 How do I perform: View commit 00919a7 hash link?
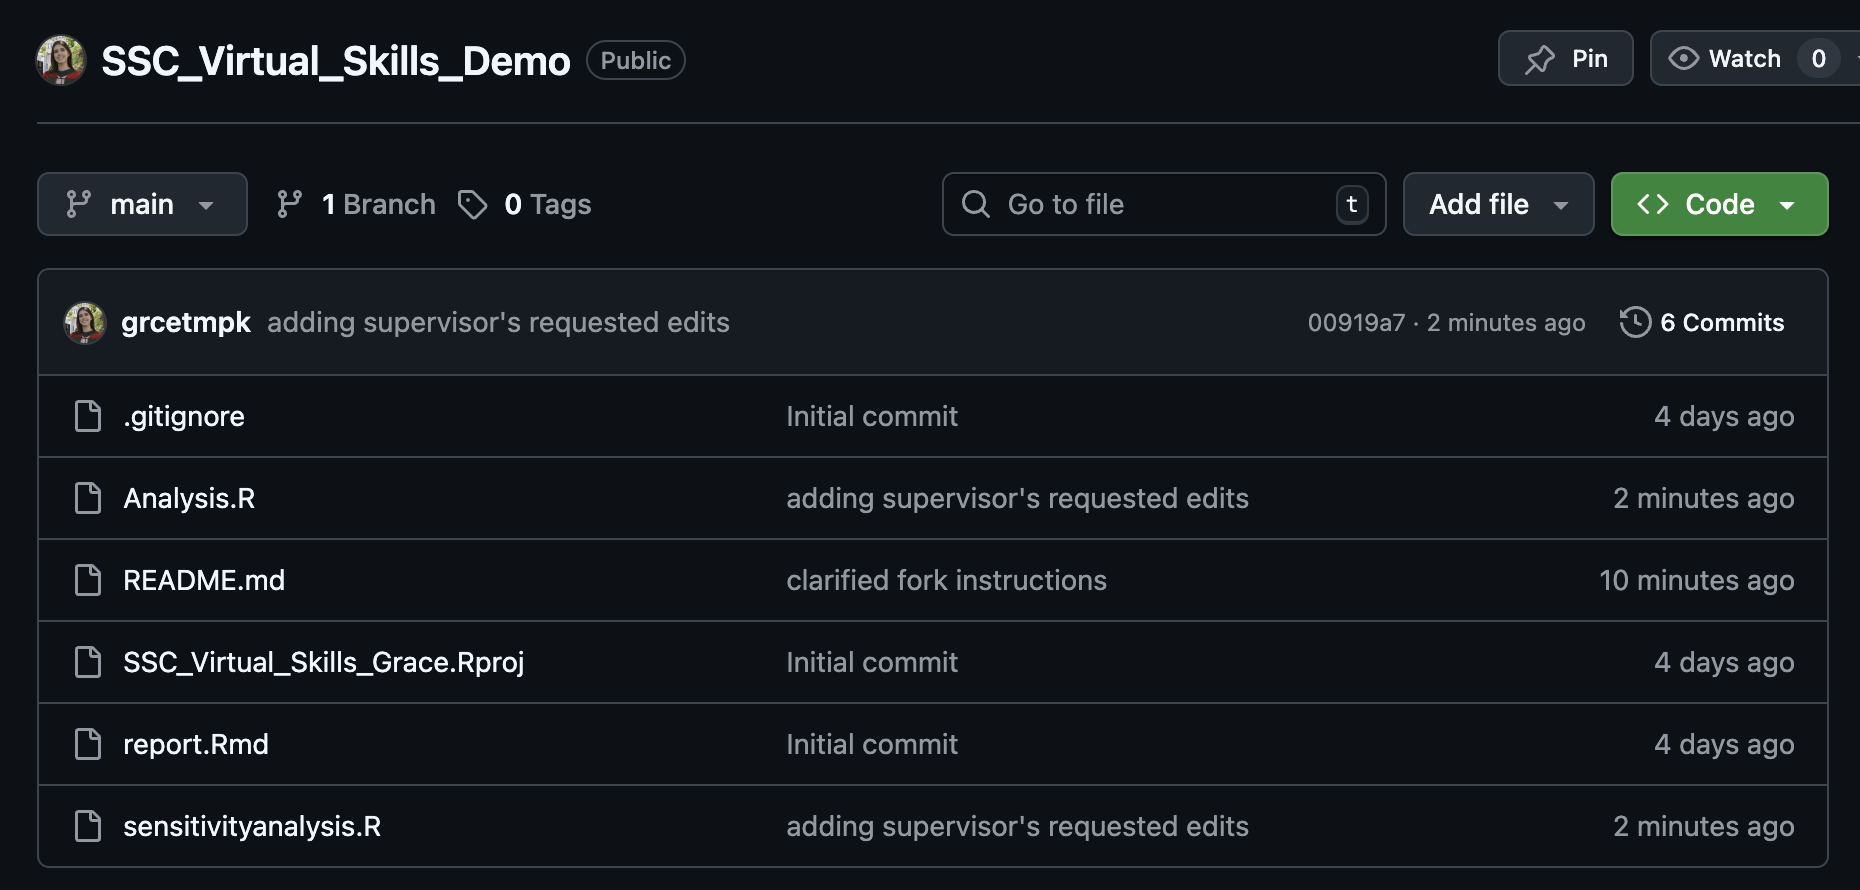[x=1356, y=323]
